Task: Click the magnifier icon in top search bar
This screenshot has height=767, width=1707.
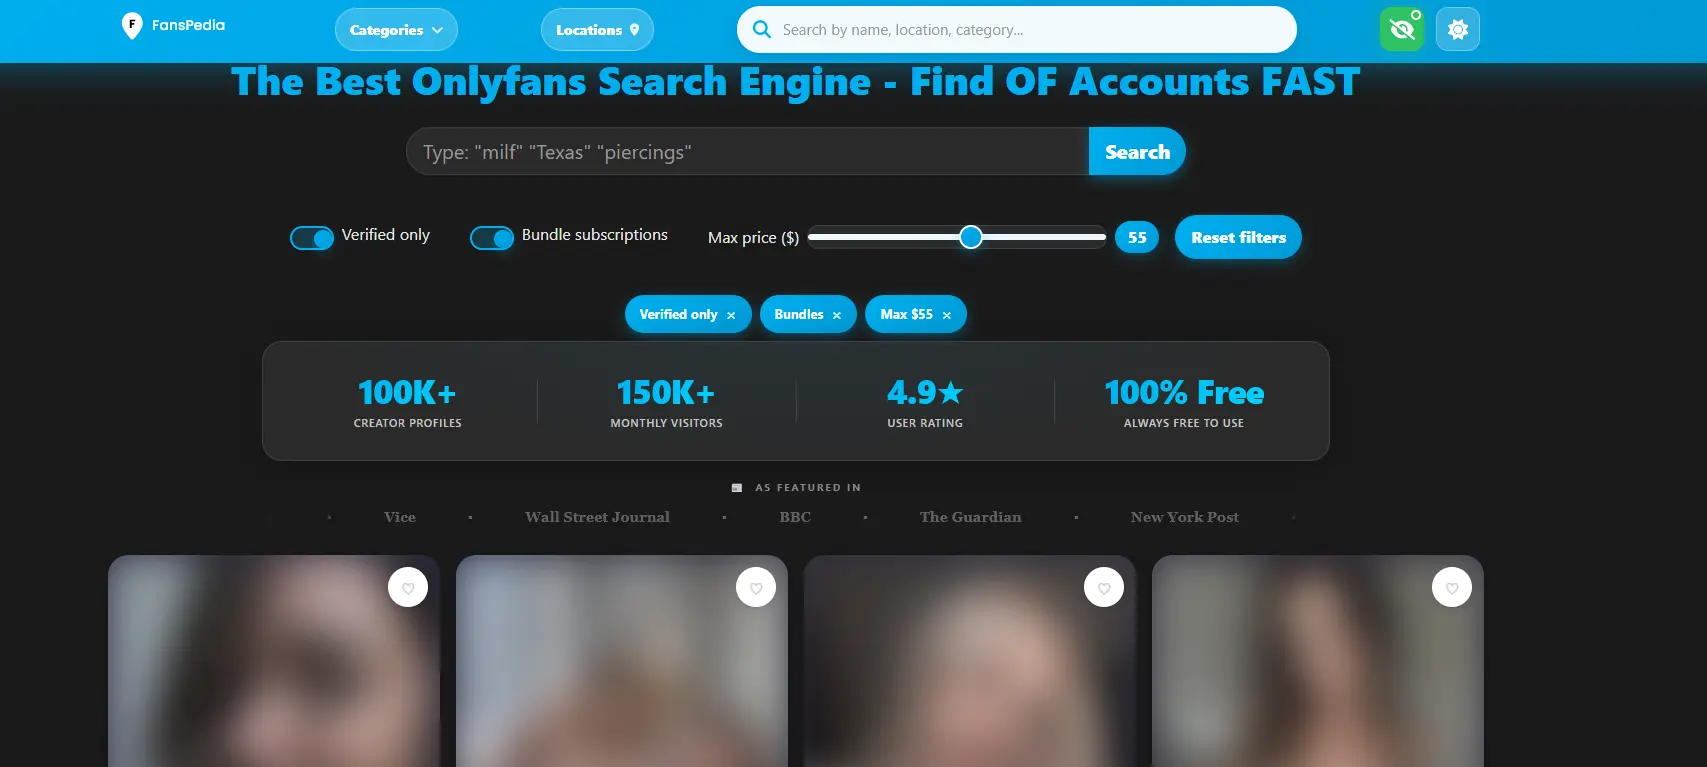Action: pyautogui.click(x=762, y=30)
